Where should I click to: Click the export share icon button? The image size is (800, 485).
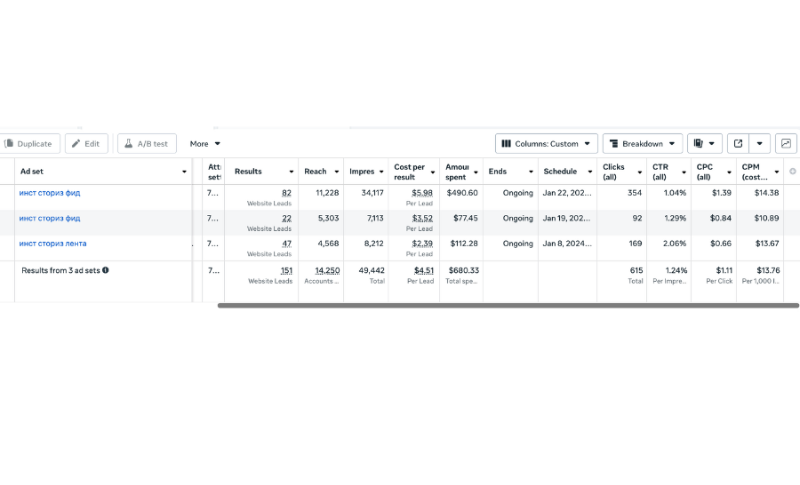[x=738, y=144]
